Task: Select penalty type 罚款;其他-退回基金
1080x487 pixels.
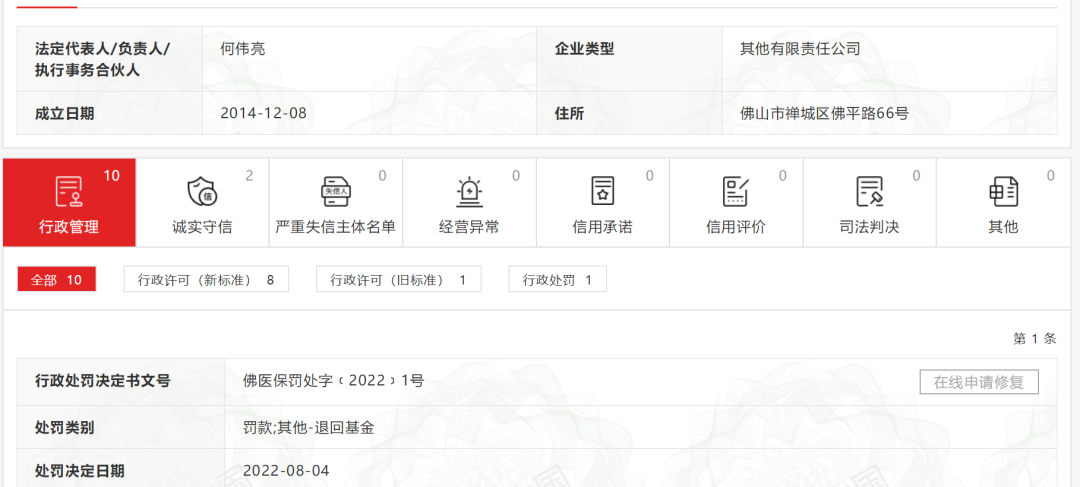Action: pos(309,428)
